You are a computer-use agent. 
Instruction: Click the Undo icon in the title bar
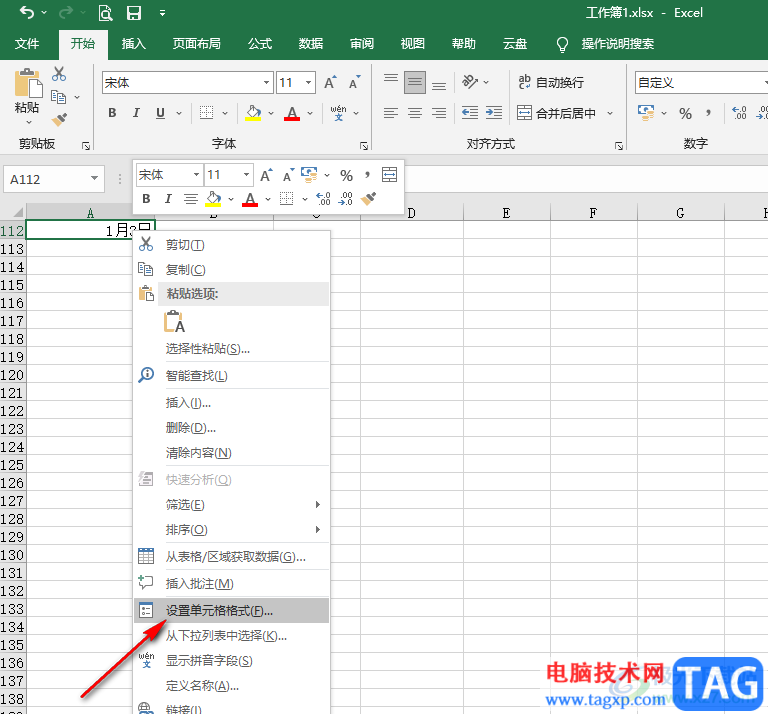click(x=27, y=12)
